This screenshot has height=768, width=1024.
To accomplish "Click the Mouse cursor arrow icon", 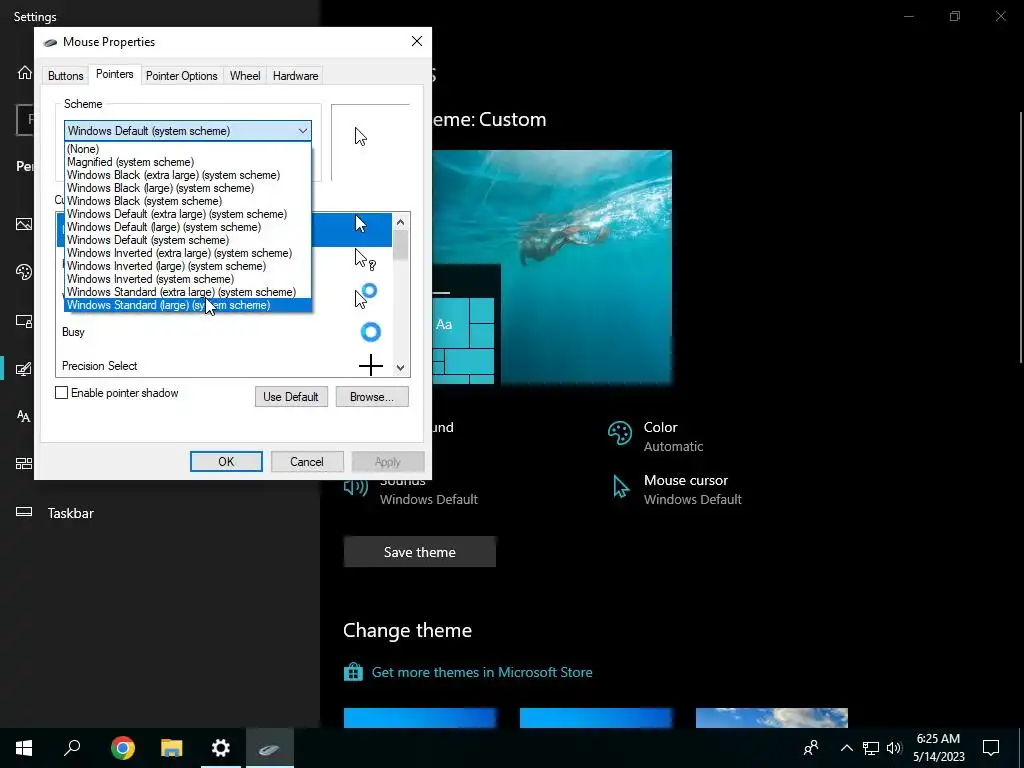I will coord(620,486).
